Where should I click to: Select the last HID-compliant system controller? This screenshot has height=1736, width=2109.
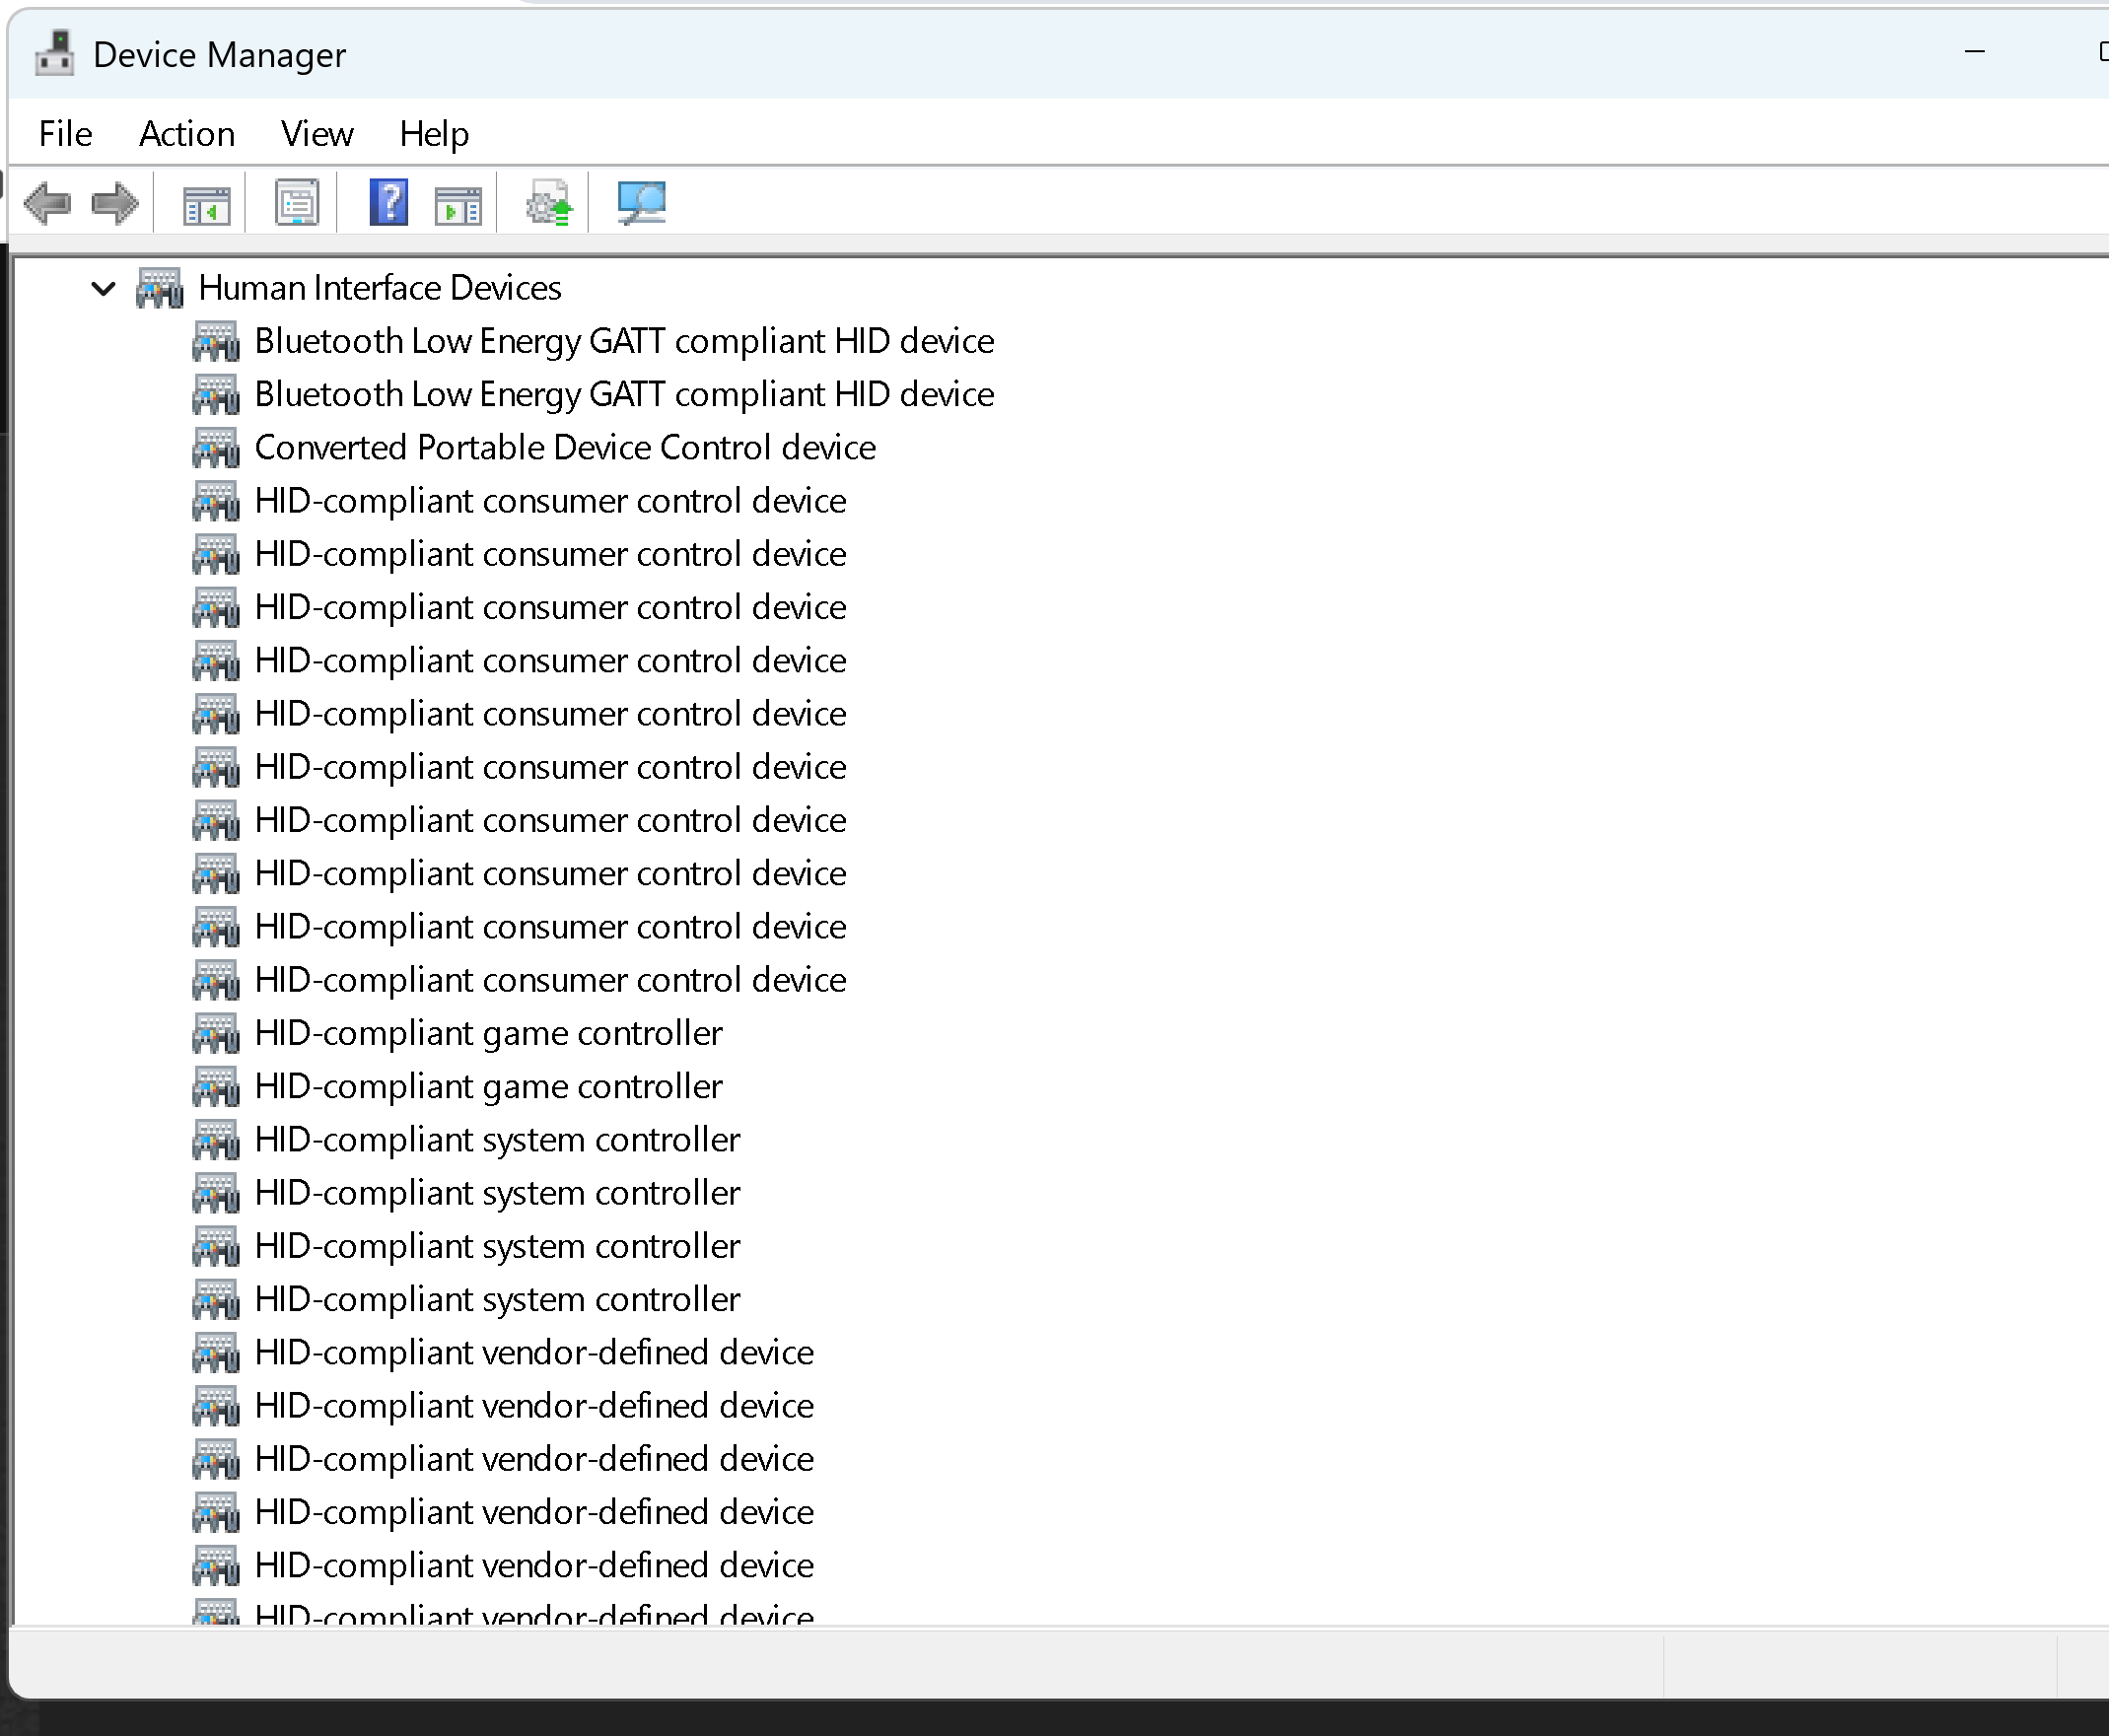[497, 1299]
